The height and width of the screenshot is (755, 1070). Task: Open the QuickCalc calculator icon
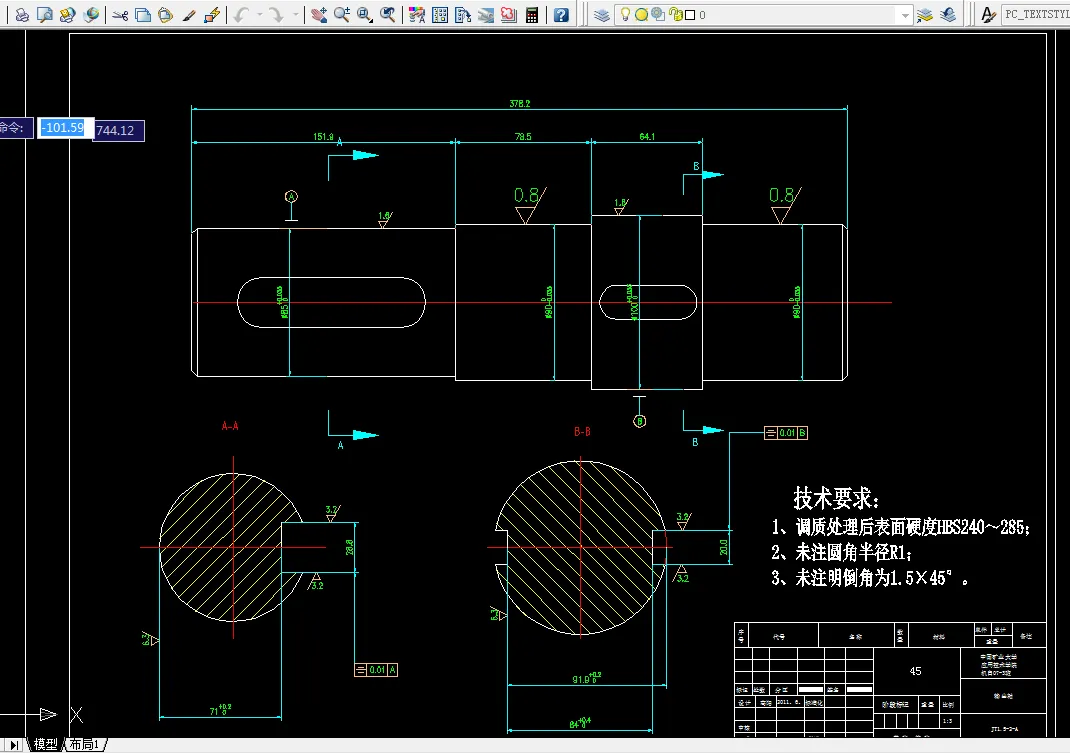point(532,14)
